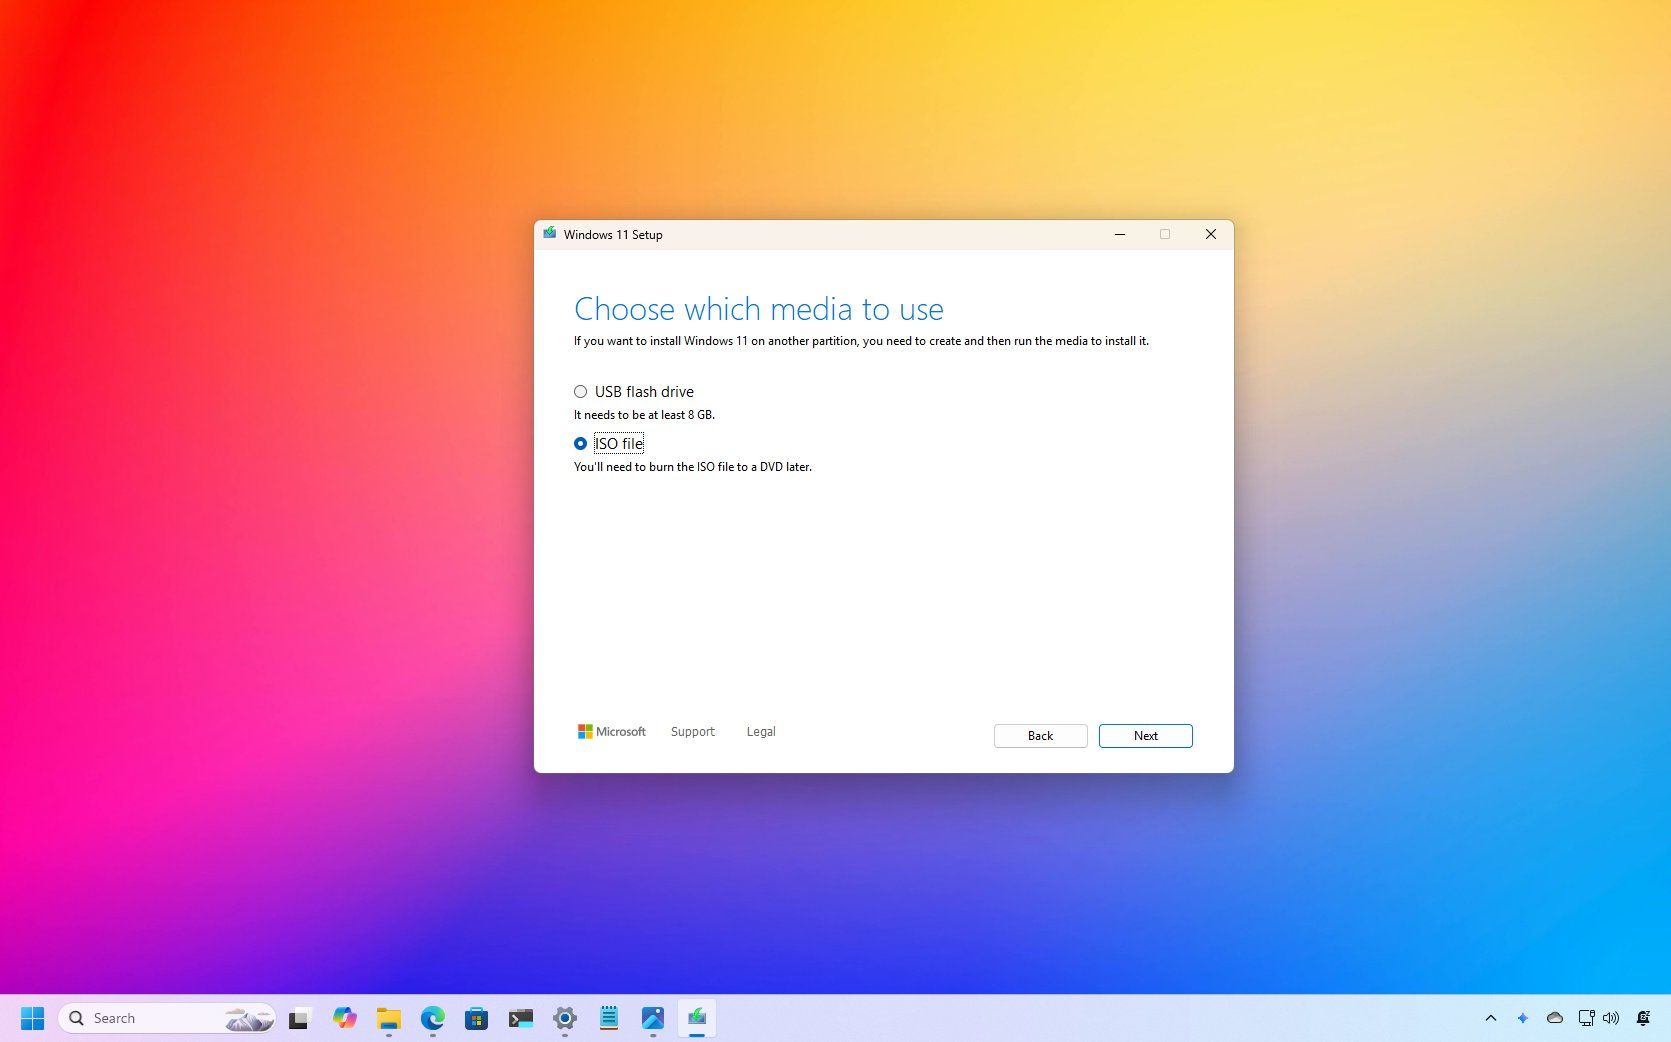Expand hidden system tray icons

1490,1018
